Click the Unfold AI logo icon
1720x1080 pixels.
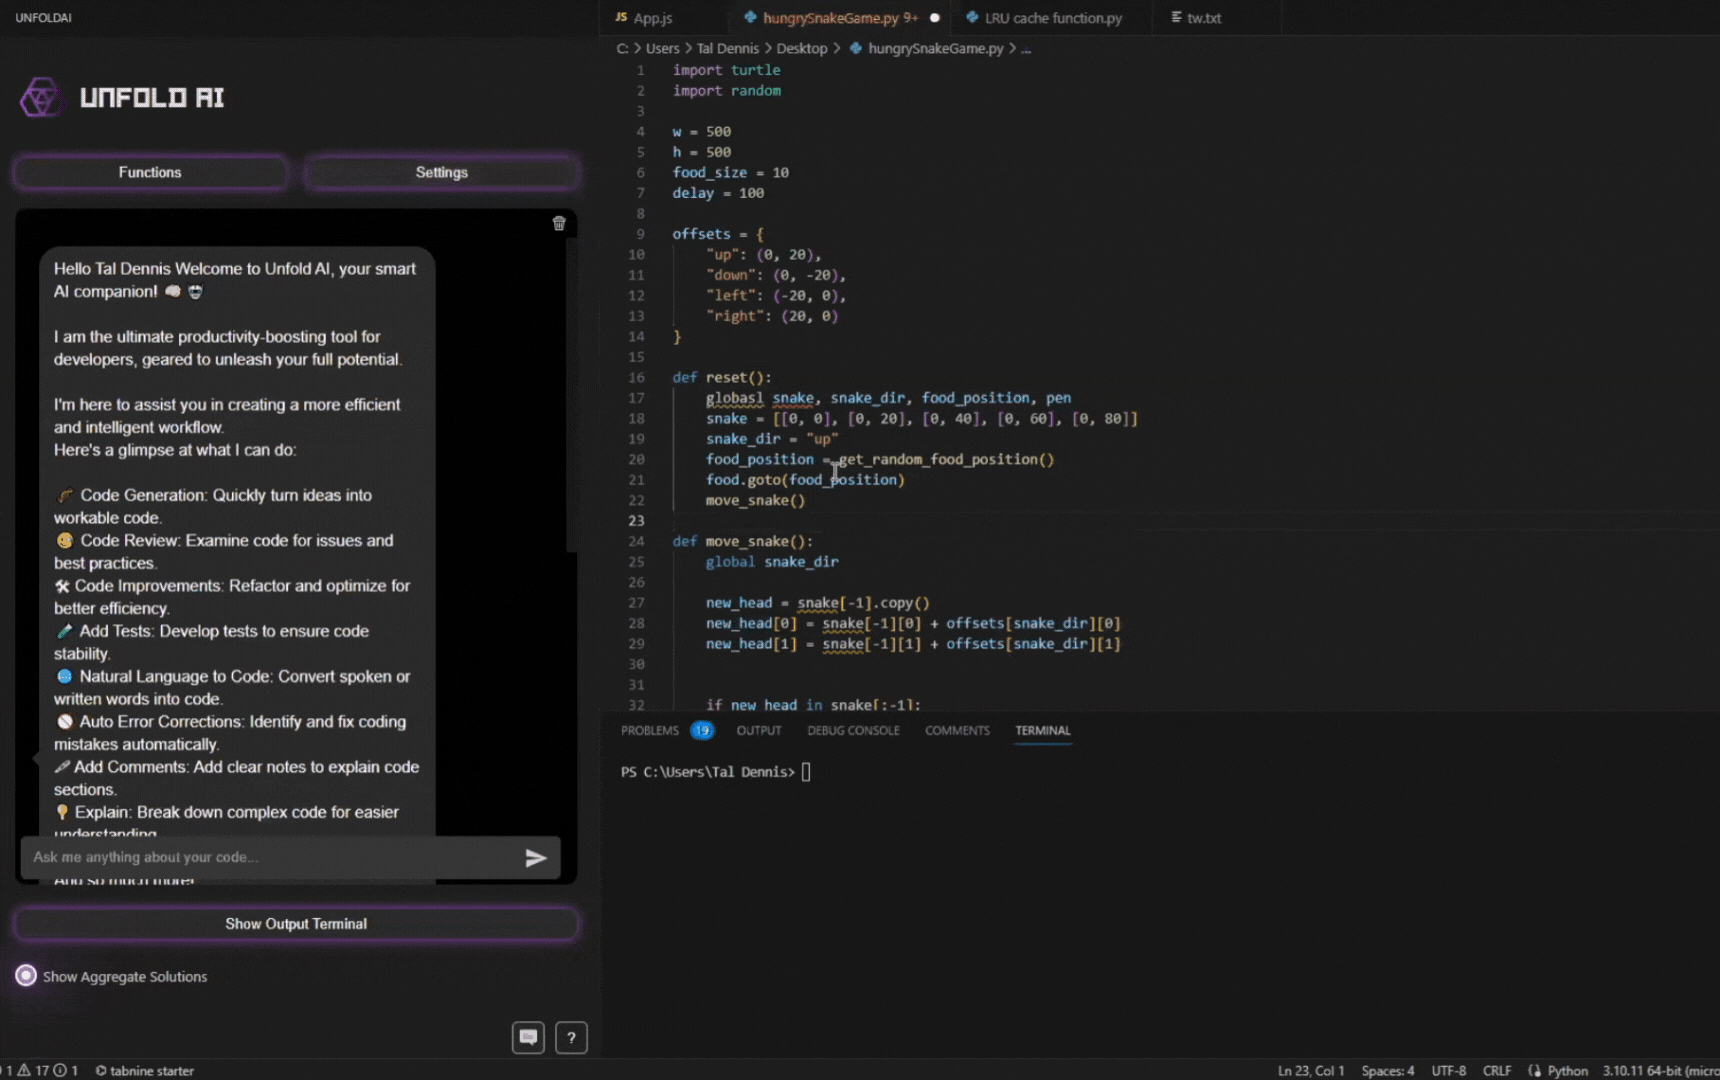(40, 98)
